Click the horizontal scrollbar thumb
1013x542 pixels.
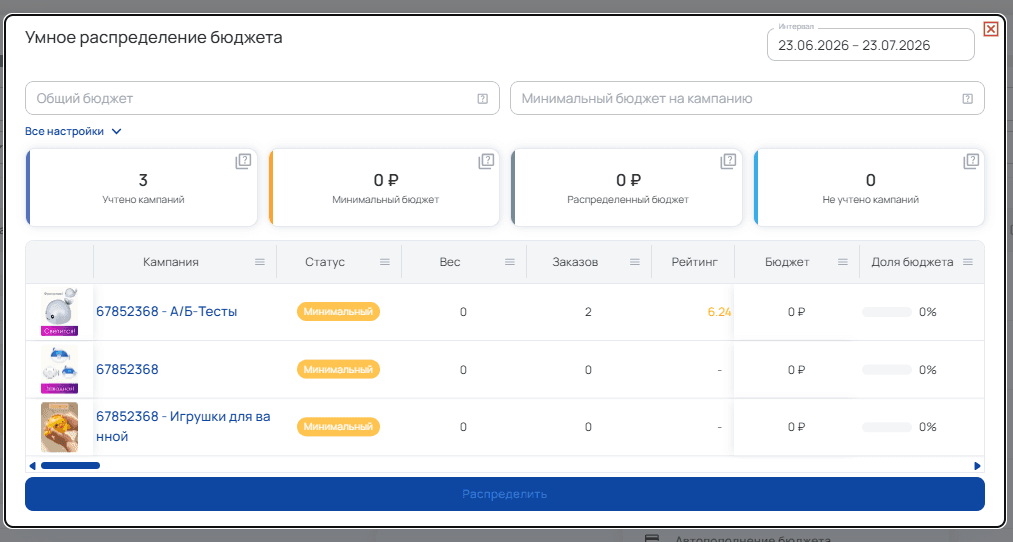coord(70,466)
